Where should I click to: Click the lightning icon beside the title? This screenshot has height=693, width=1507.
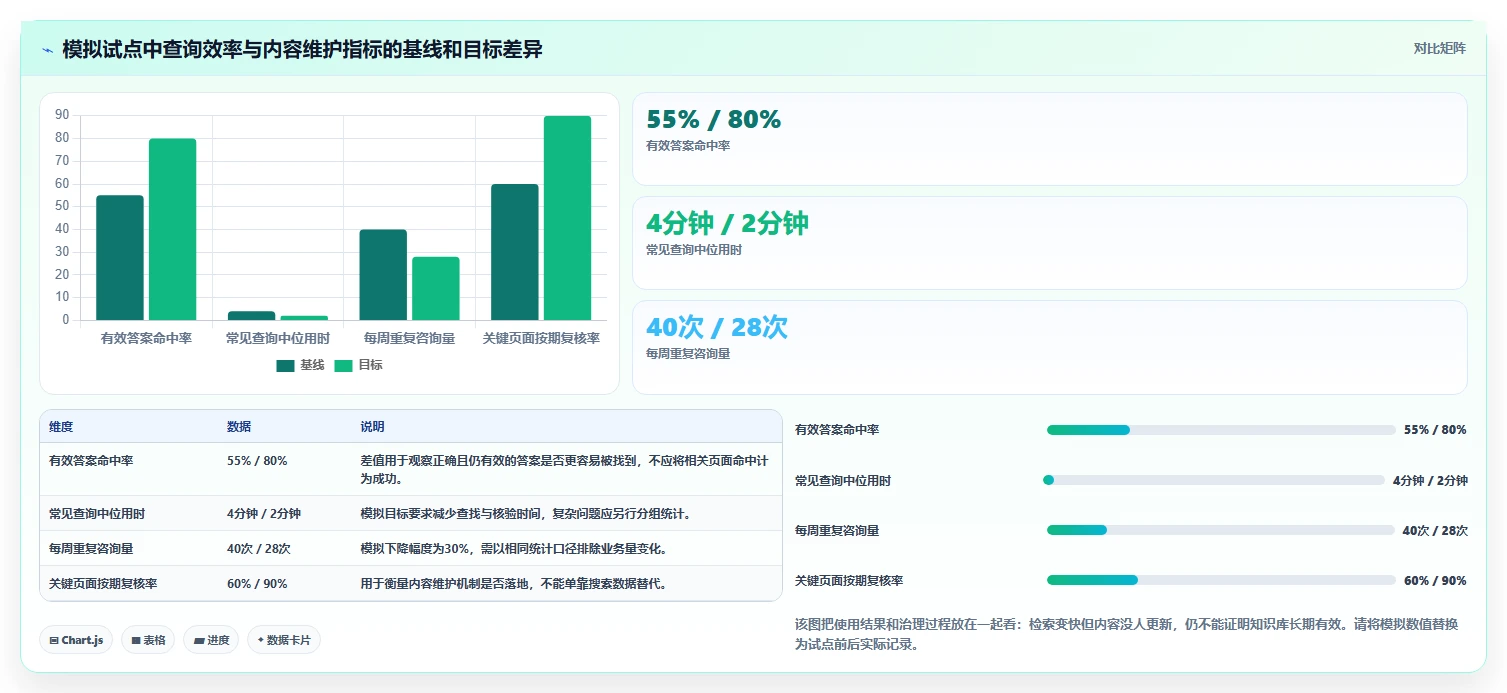click(x=48, y=50)
